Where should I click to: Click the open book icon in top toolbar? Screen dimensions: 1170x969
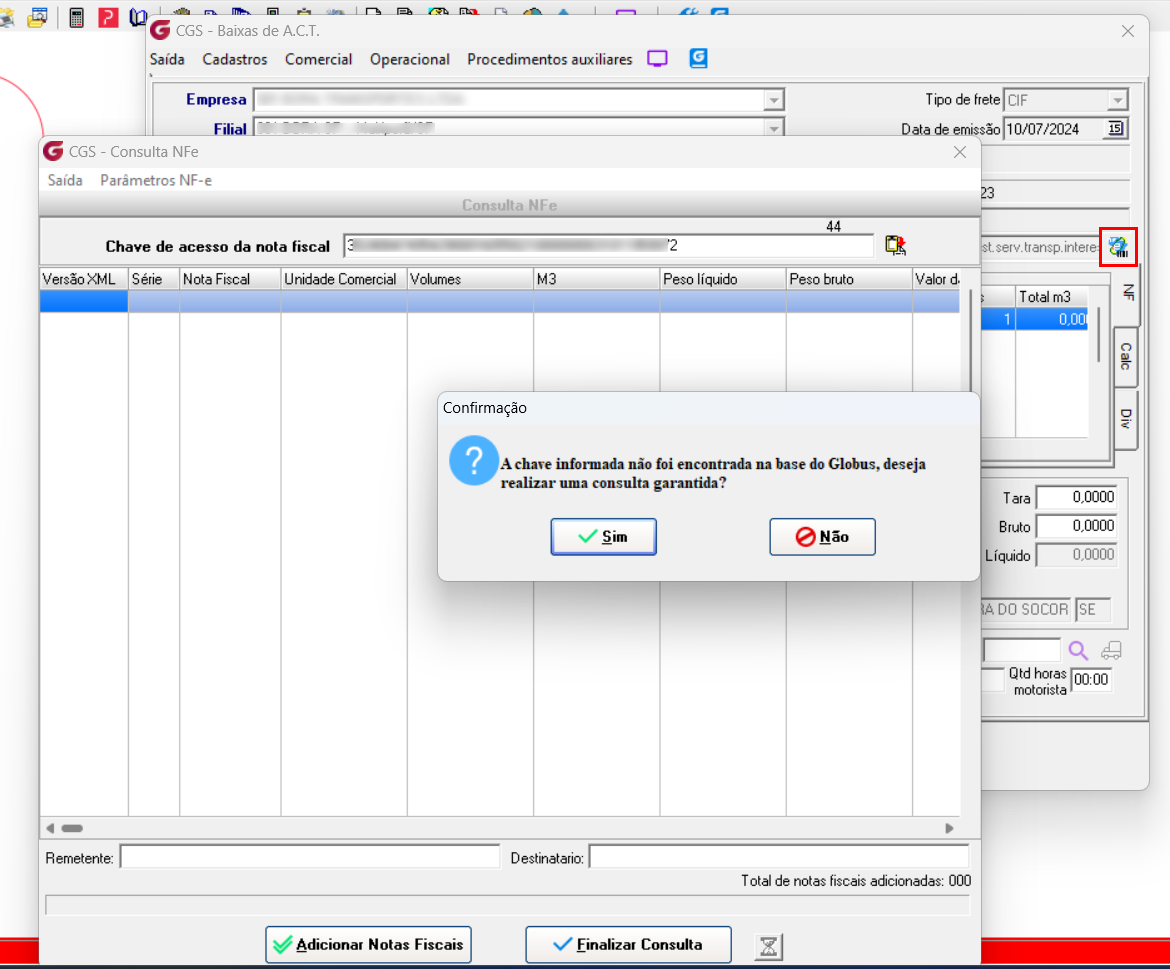(138, 17)
